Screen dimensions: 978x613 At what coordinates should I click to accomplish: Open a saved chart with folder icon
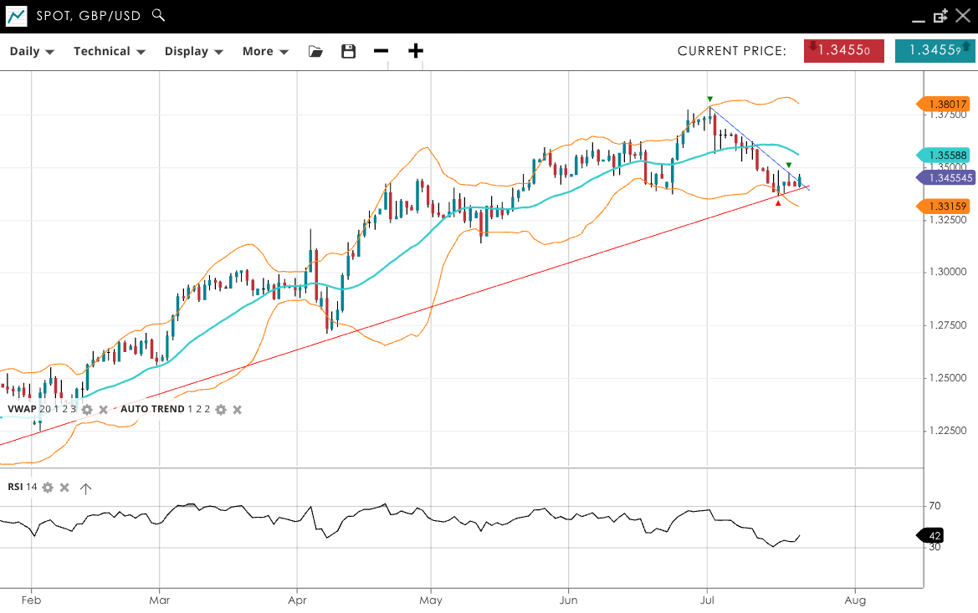coord(316,51)
